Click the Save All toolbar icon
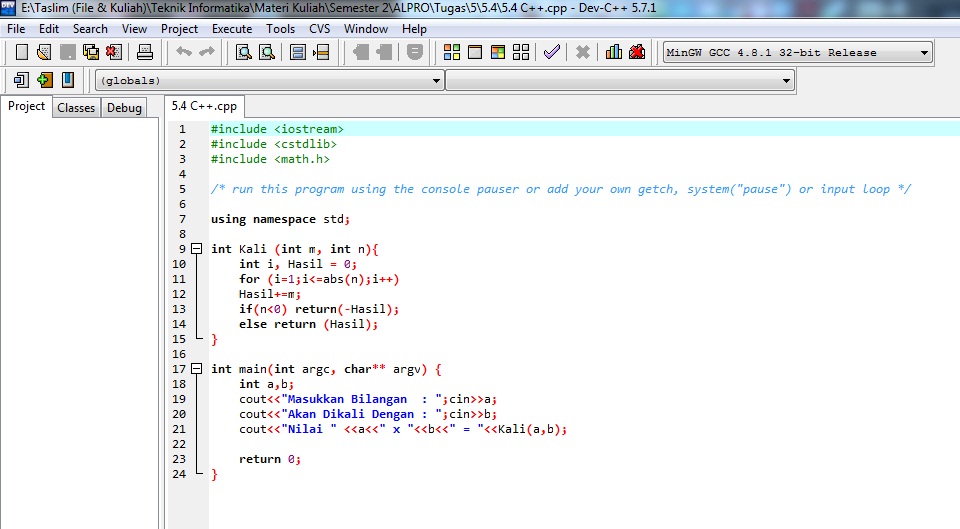 pos(91,52)
